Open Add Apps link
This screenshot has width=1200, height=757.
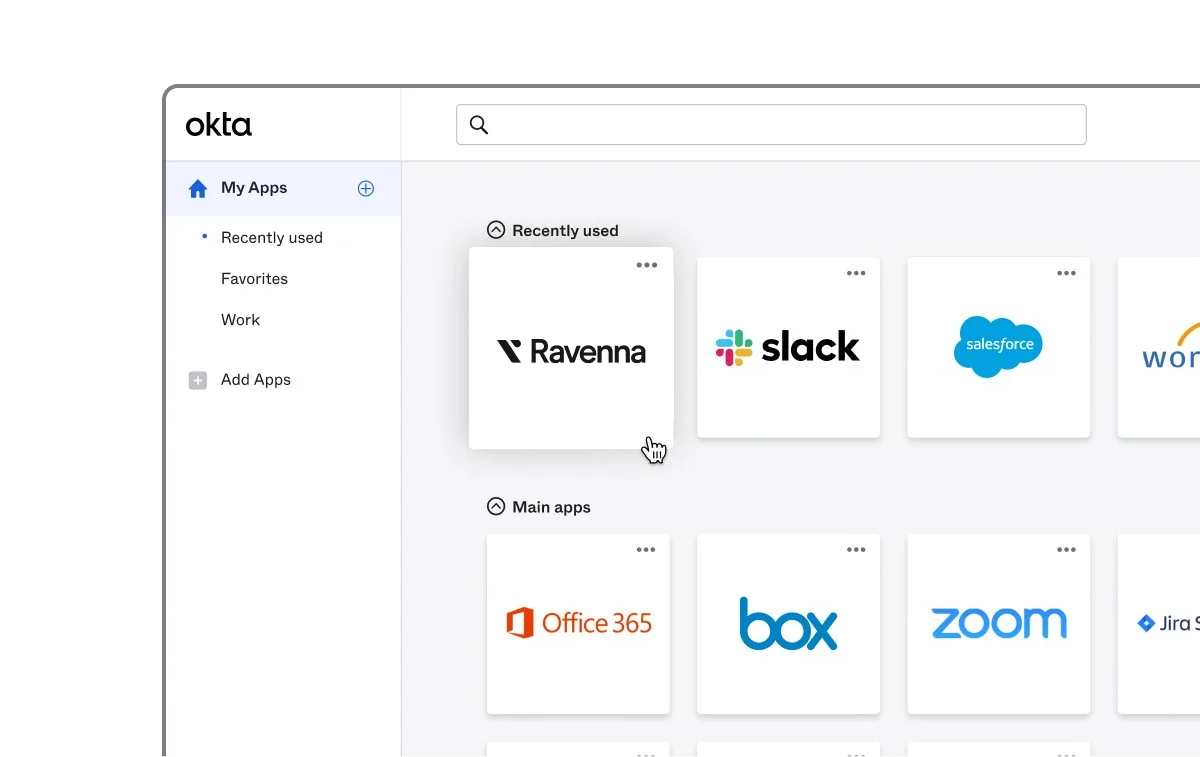click(256, 380)
